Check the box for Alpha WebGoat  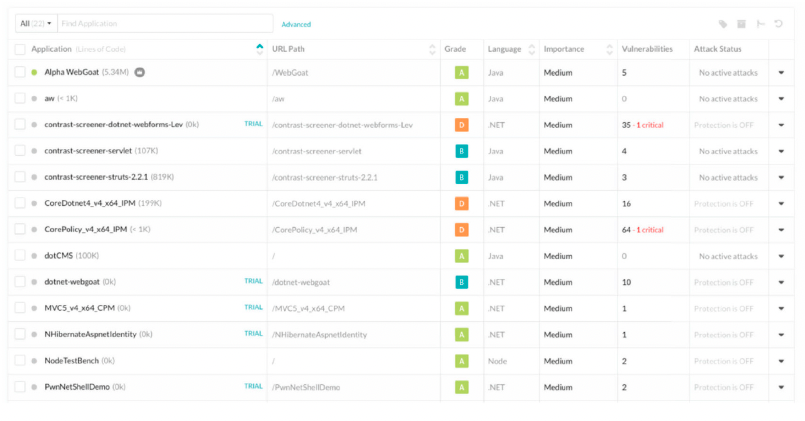click(x=20, y=72)
